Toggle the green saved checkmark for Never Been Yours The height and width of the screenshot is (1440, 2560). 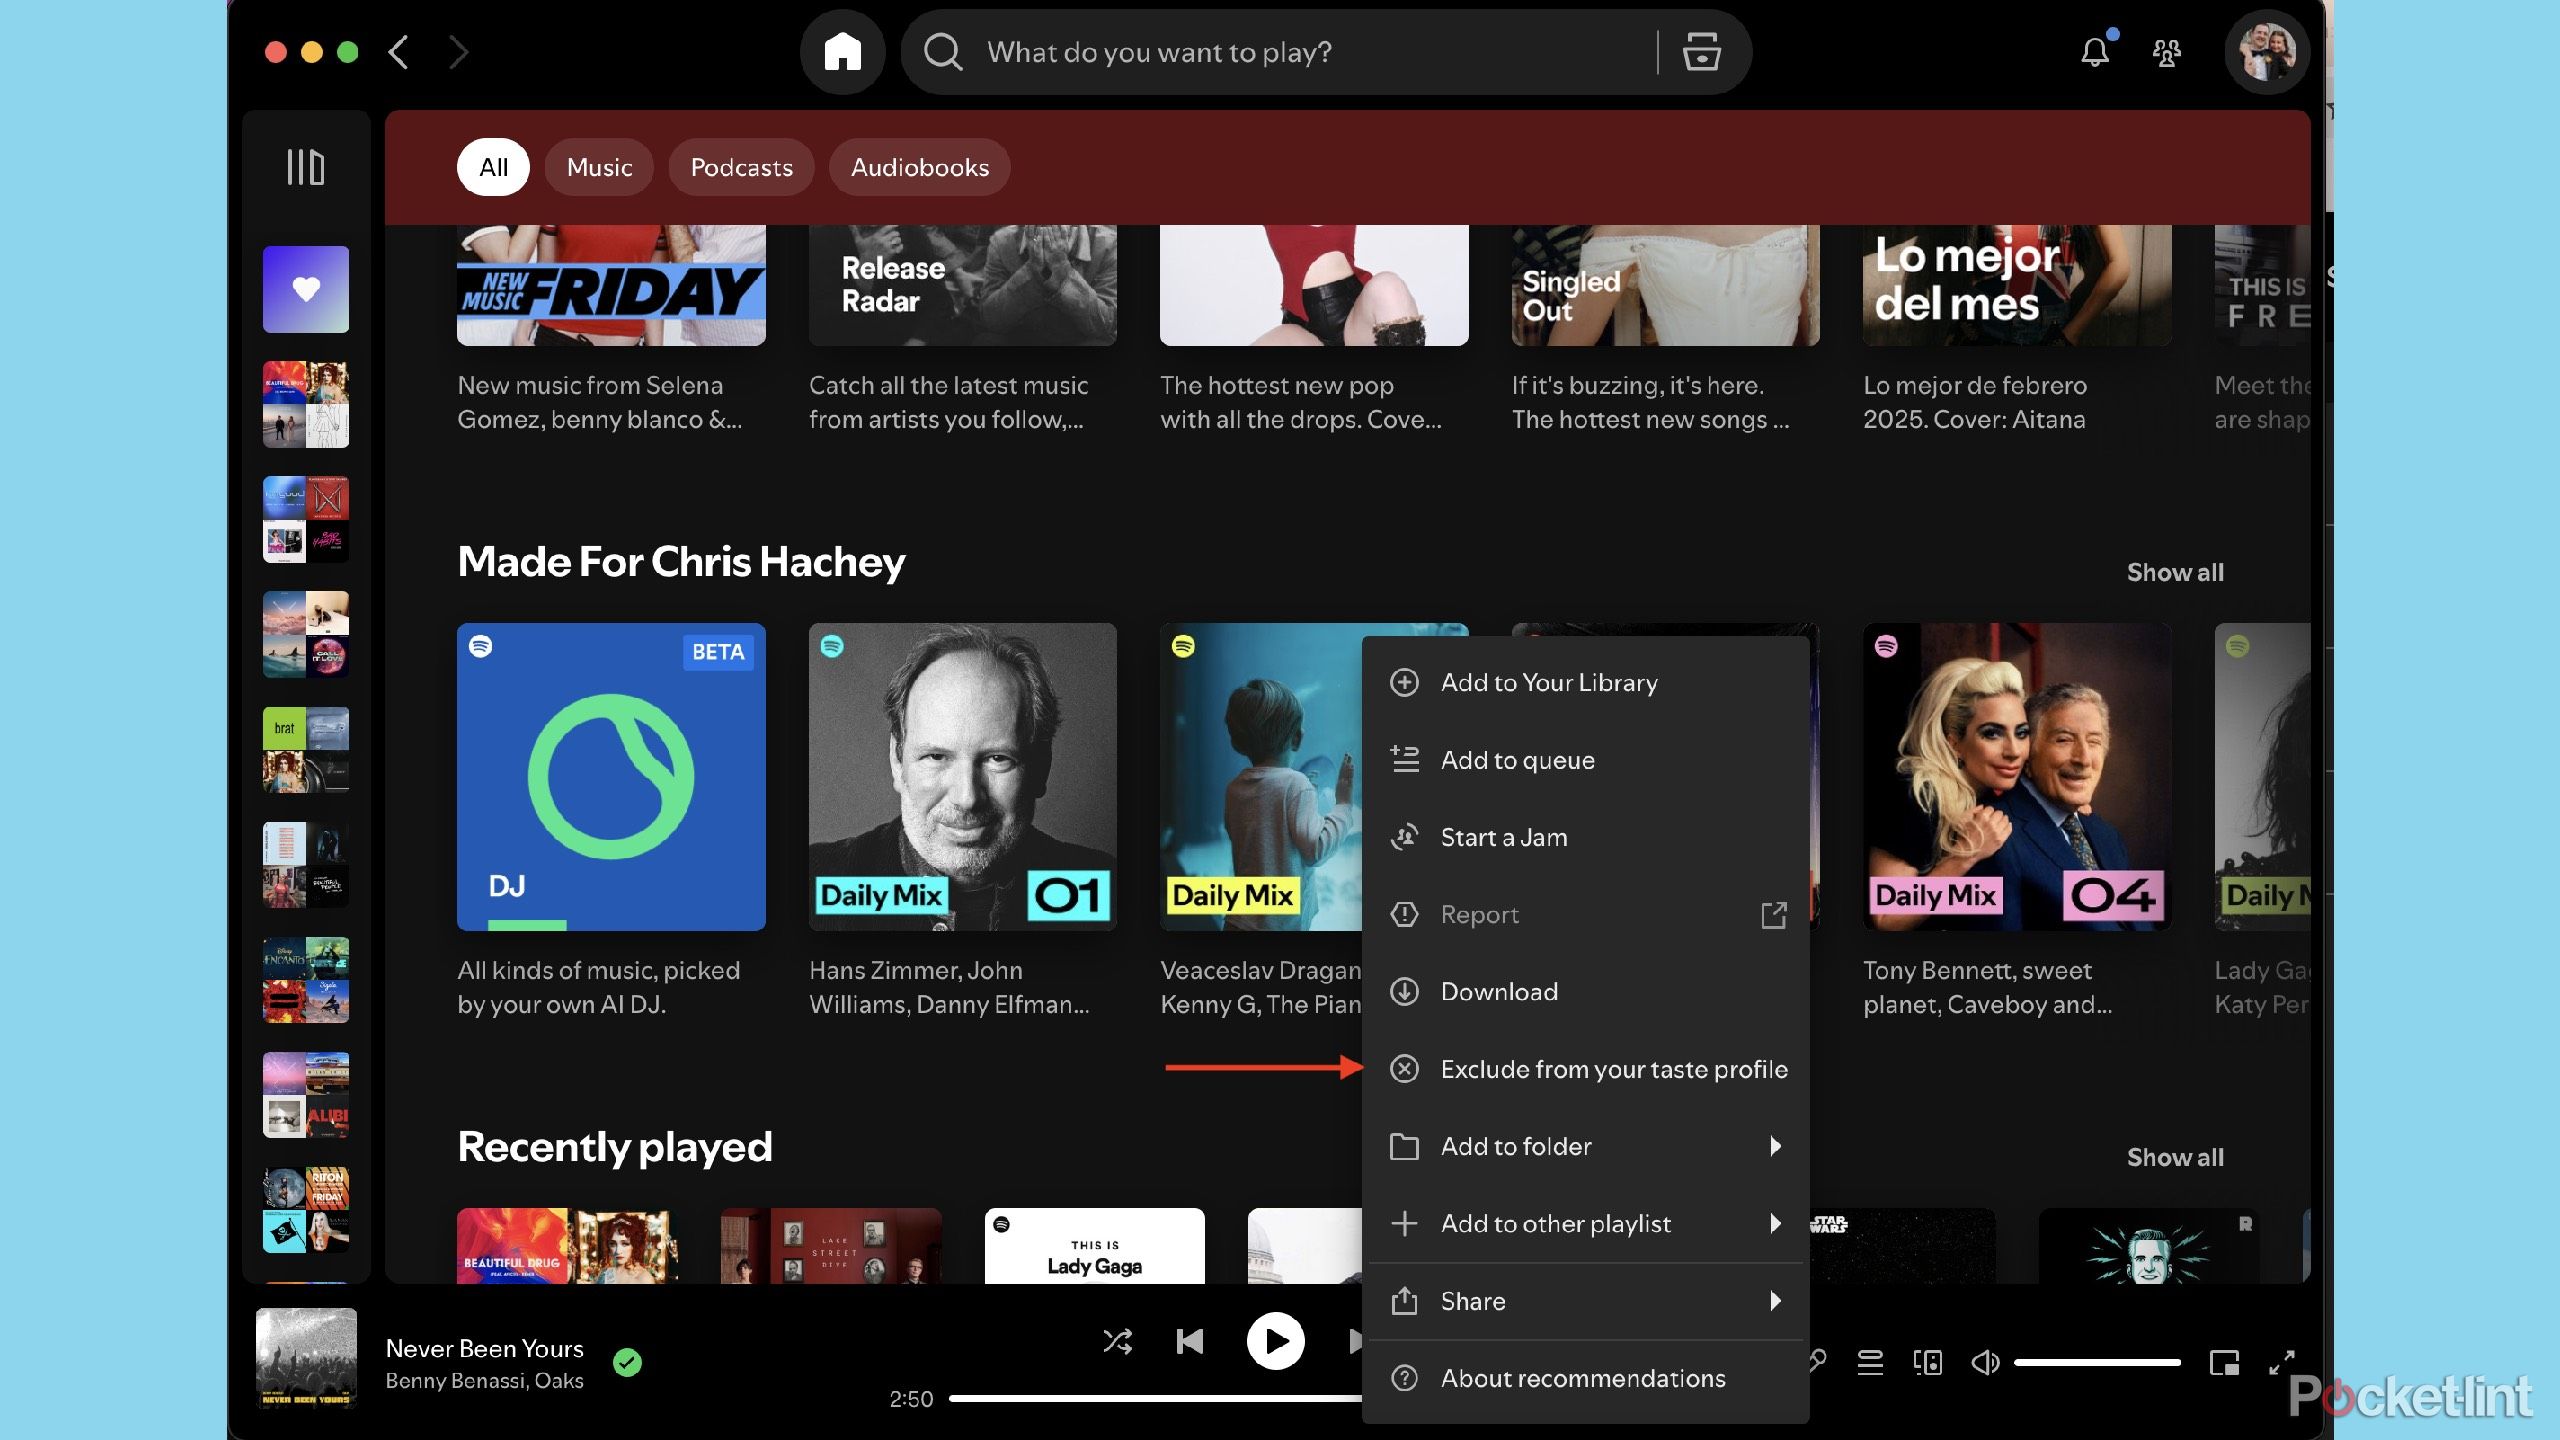pos(627,1362)
